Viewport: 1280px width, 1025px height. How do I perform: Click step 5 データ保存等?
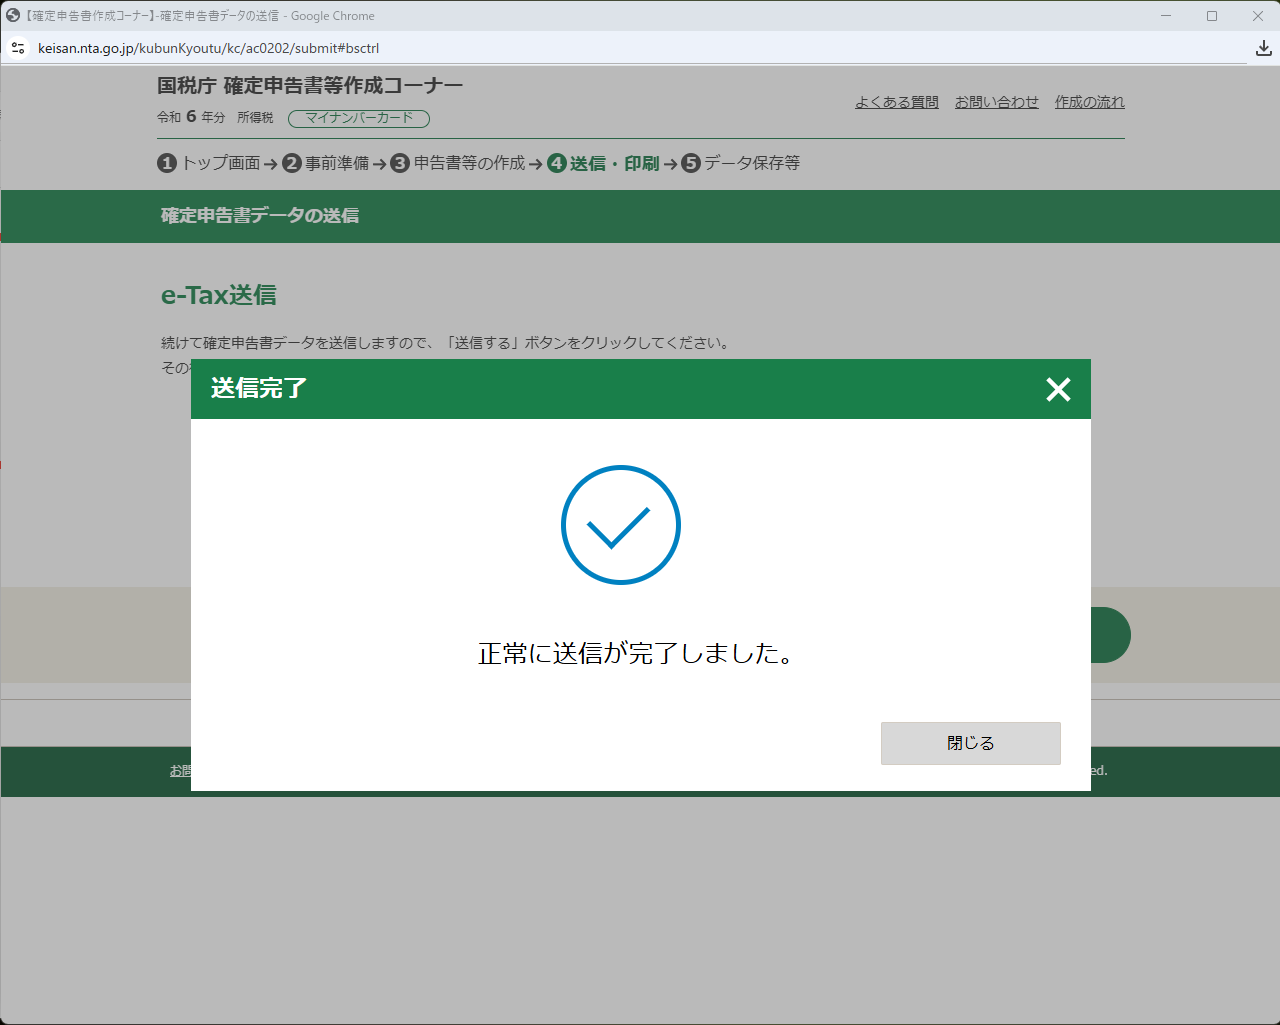point(741,163)
